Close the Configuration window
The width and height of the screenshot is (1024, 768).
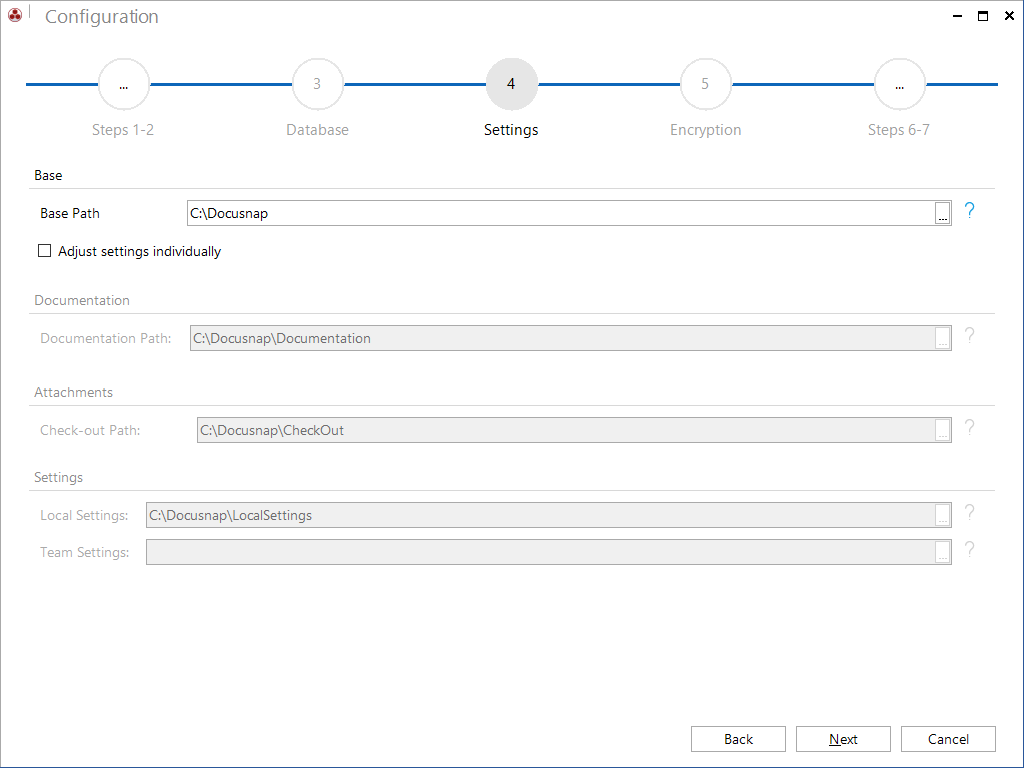point(1009,16)
